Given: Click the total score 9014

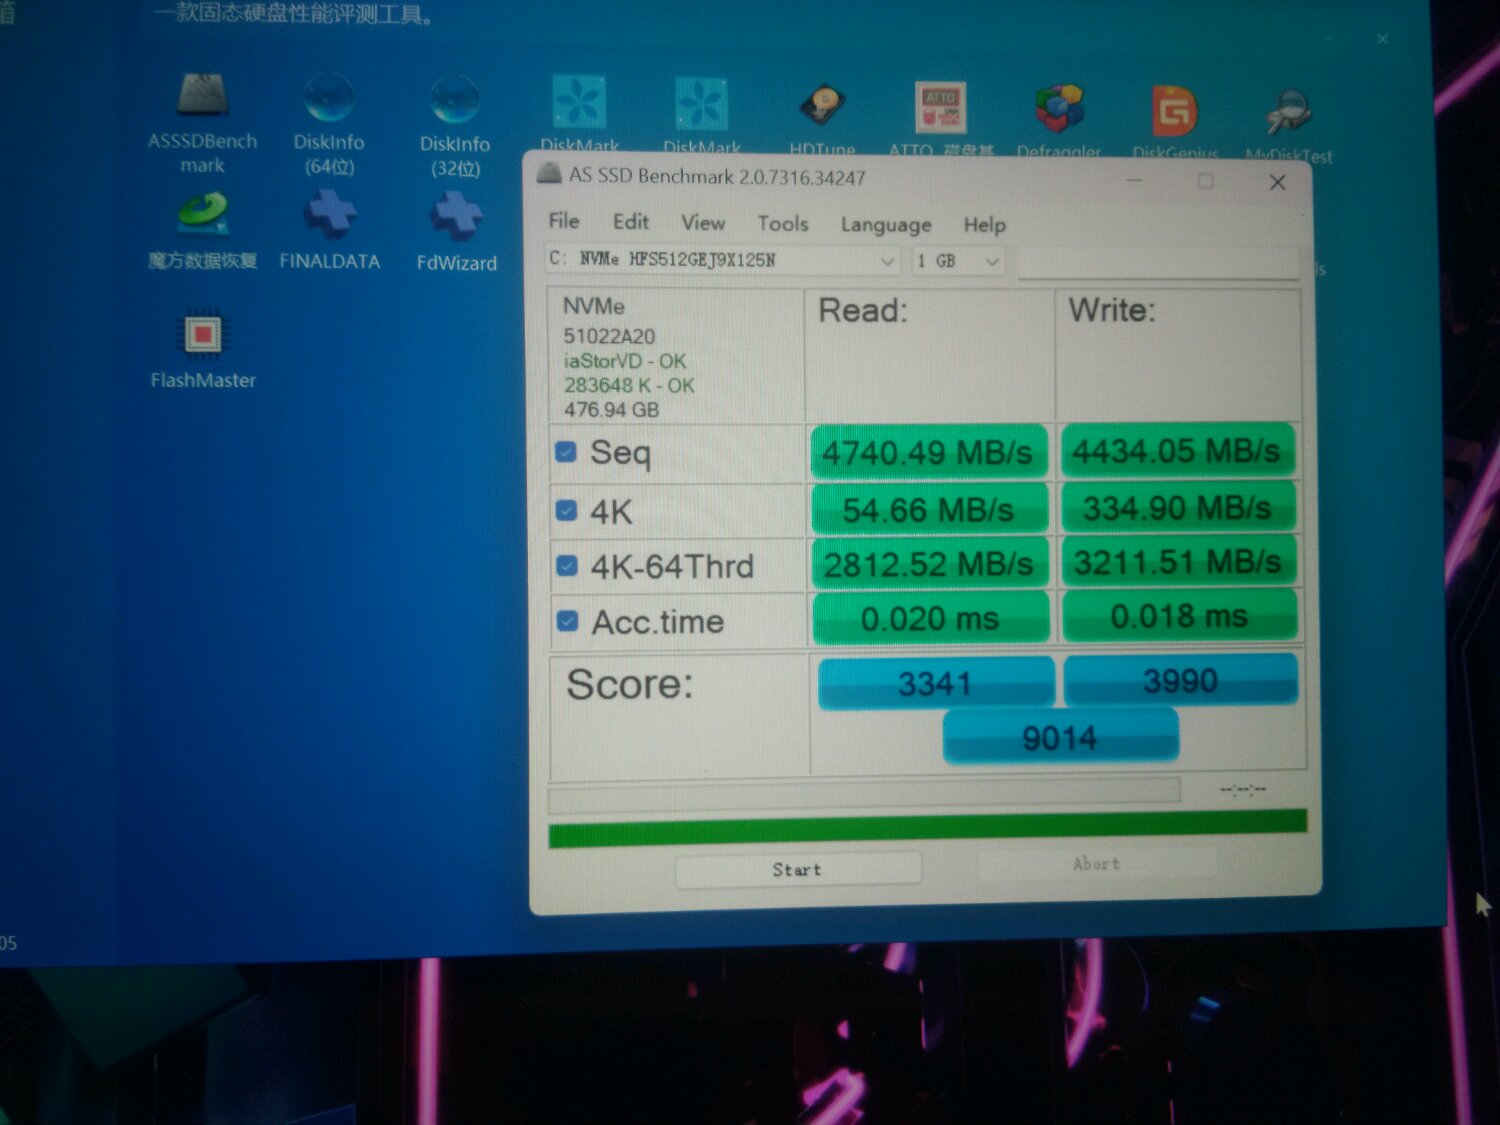Looking at the screenshot, I should tap(1061, 738).
